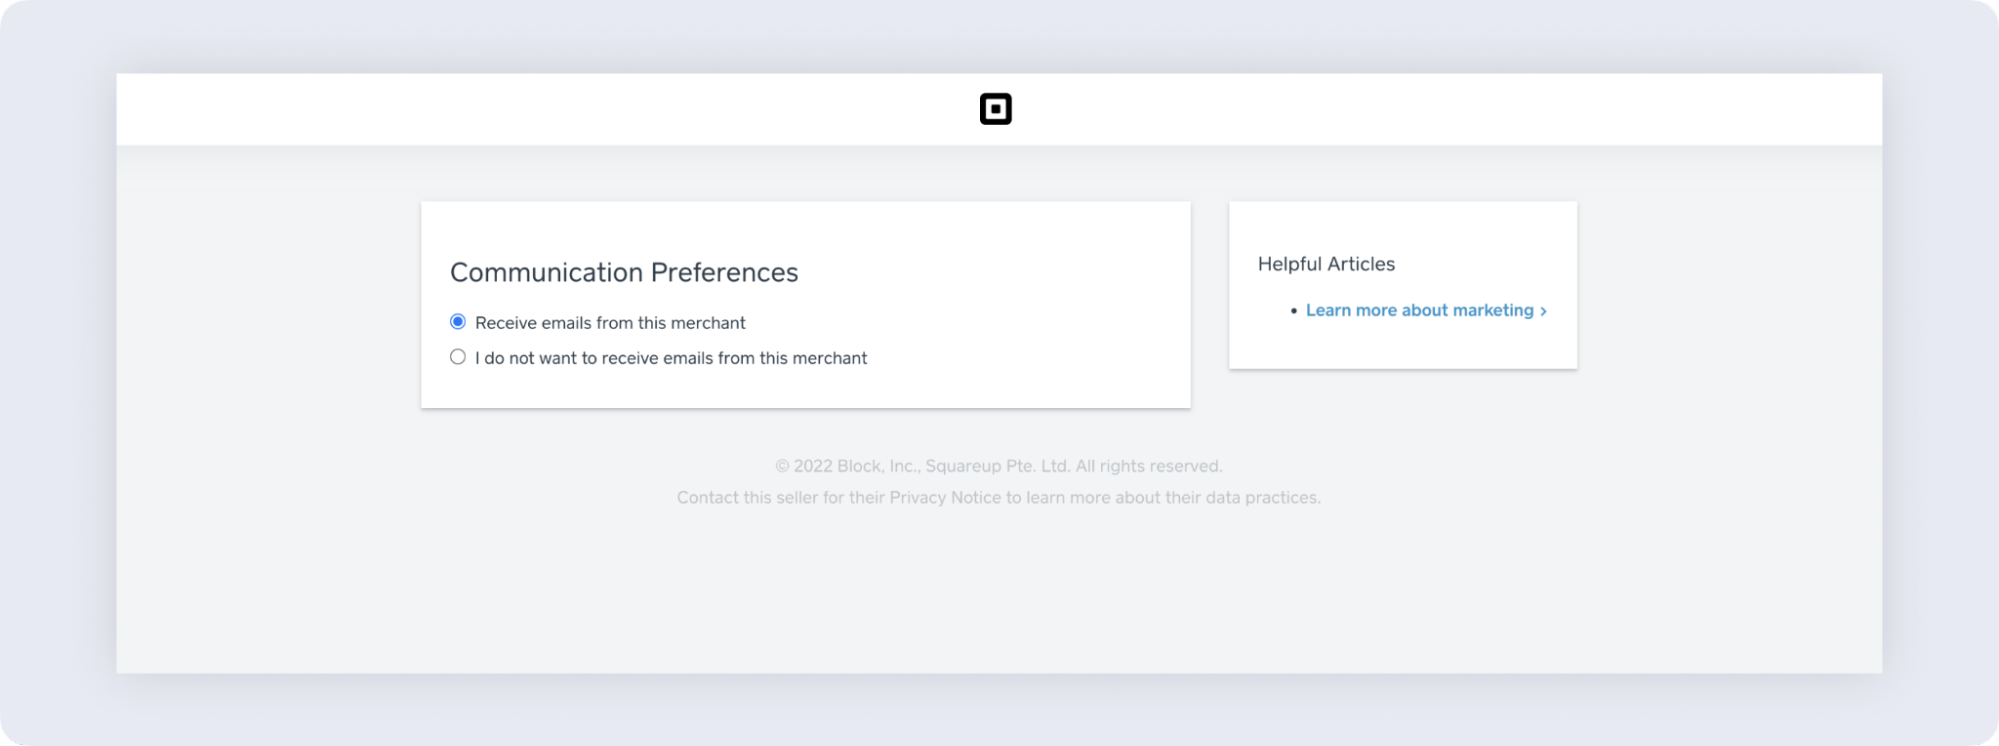Click the Square logo in header
This screenshot has width=1999, height=746.
pyautogui.click(x=995, y=109)
